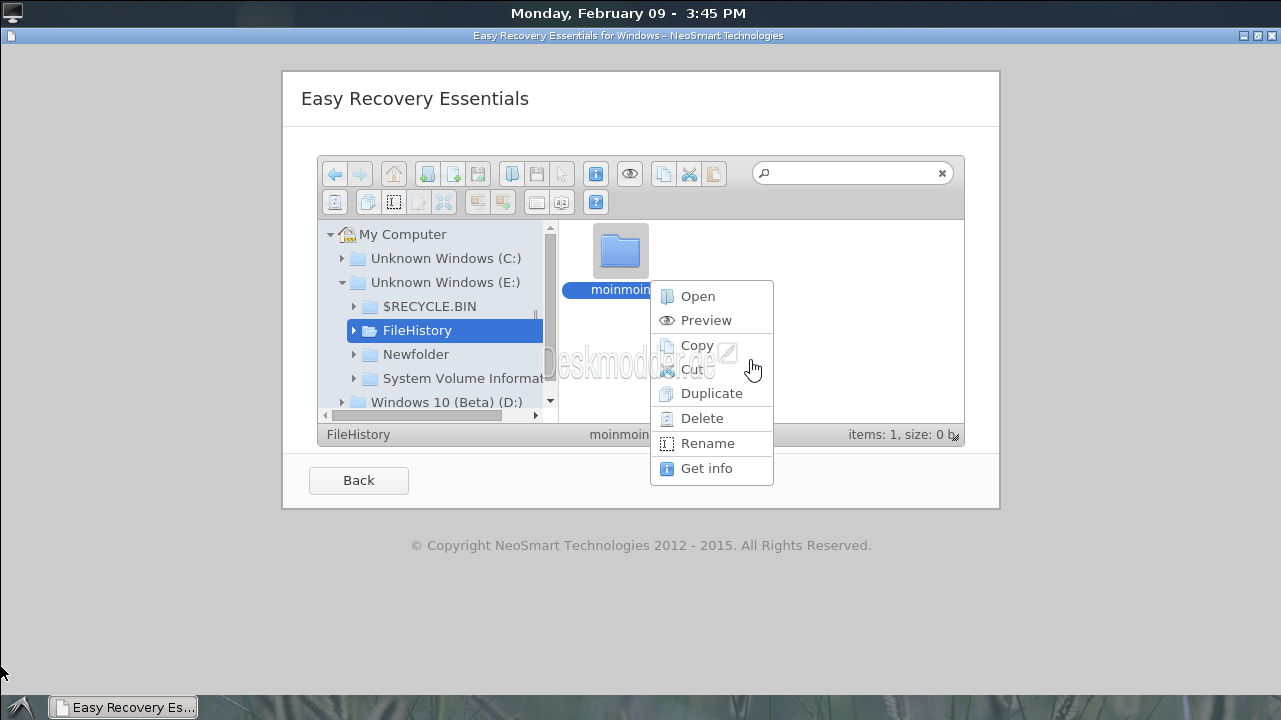Choose Open from the context menu

[x=711, y=296]
